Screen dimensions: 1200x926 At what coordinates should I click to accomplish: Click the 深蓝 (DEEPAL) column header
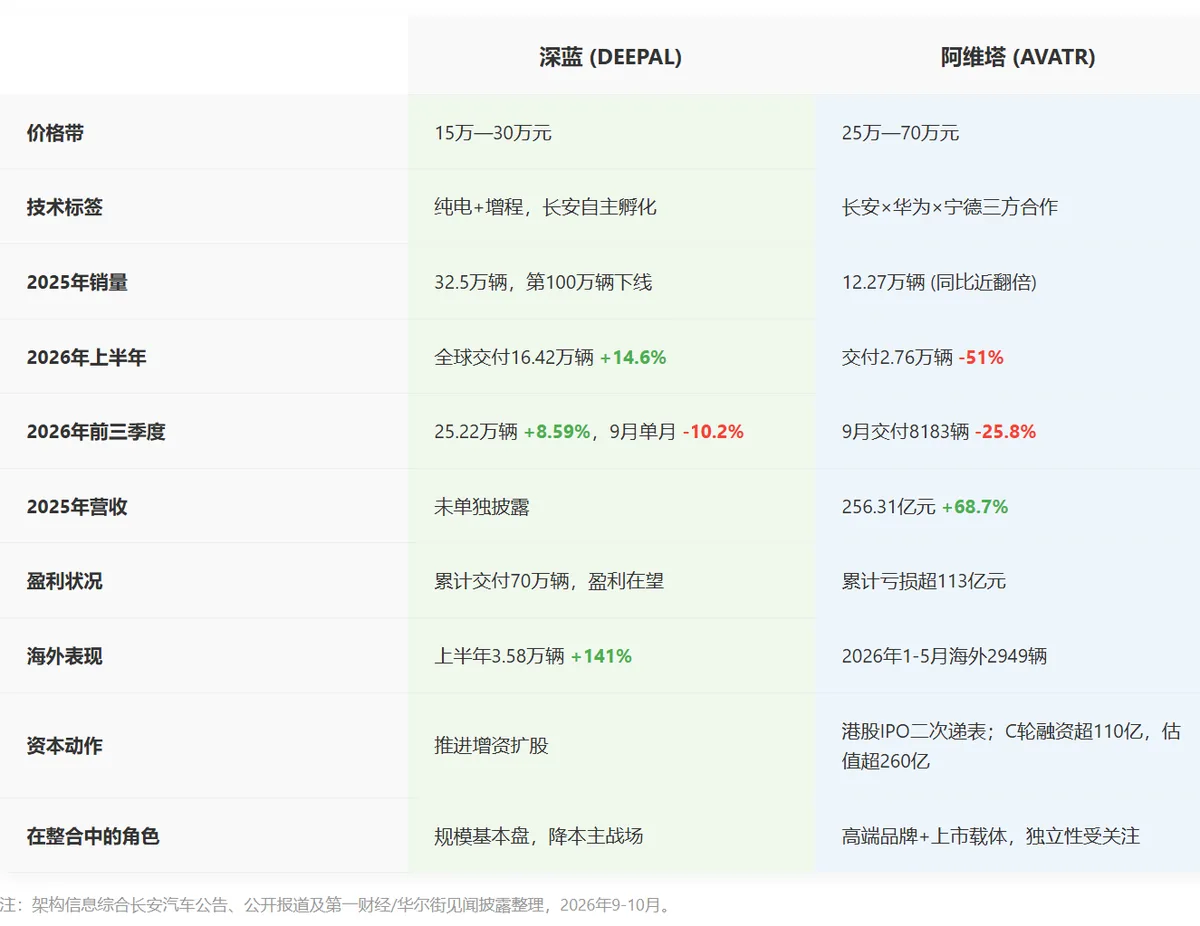[611, 57]
